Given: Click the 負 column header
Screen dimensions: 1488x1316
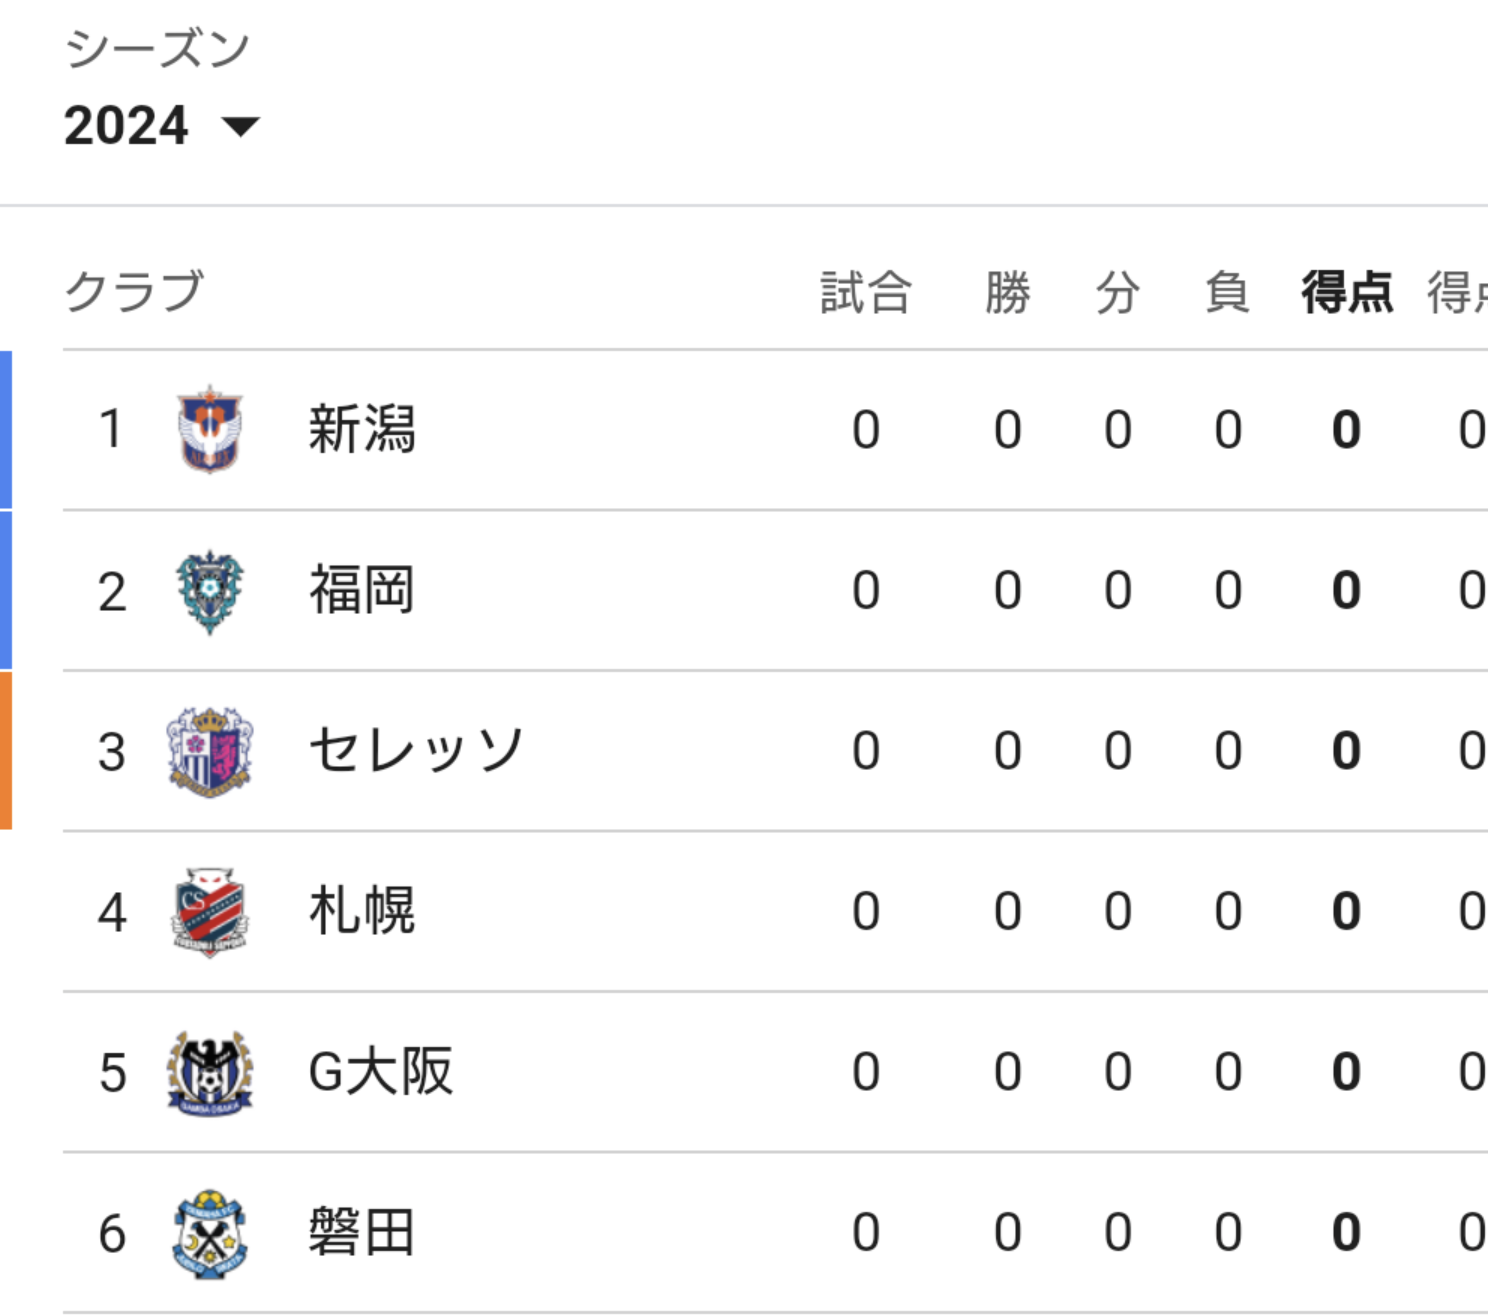Looking at the screenshot, I should pyautogui.click(x=1228, y=292).
